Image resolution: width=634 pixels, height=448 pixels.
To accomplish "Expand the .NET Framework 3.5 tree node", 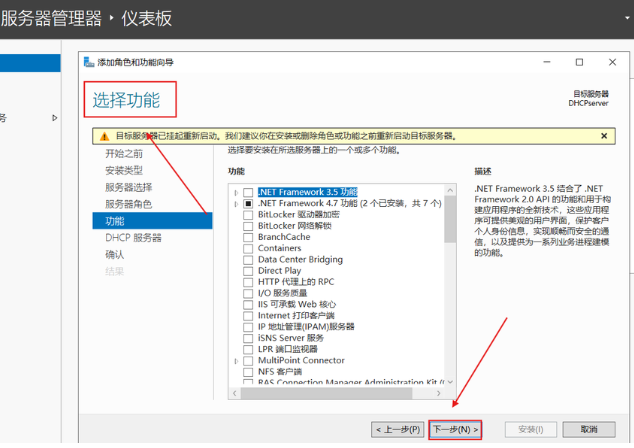I will (x=236, y=191).
